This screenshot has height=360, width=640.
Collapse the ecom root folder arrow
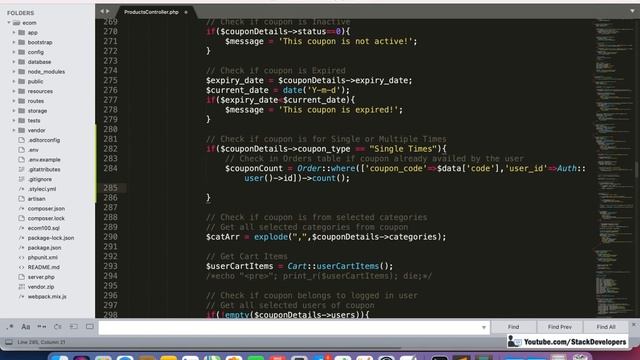(x=9, y=23)
